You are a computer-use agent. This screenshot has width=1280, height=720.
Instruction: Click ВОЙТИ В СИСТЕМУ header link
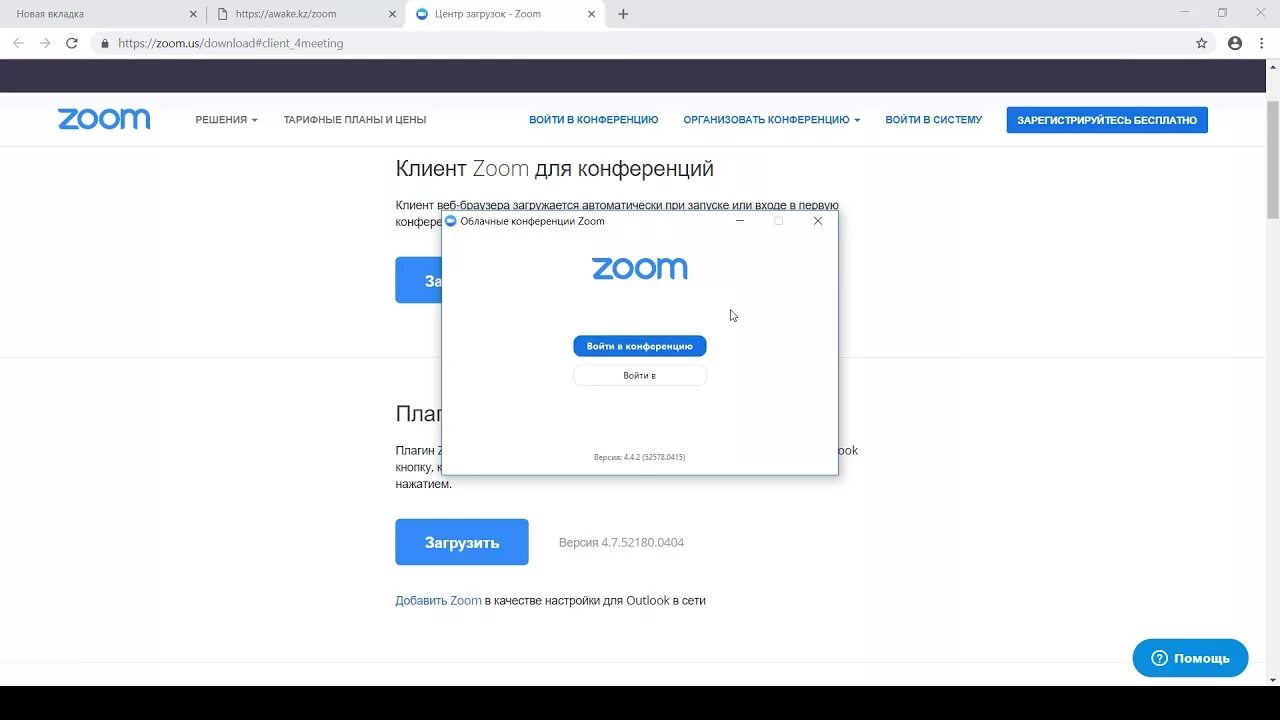pyautogui.click(x=933, y=119)
